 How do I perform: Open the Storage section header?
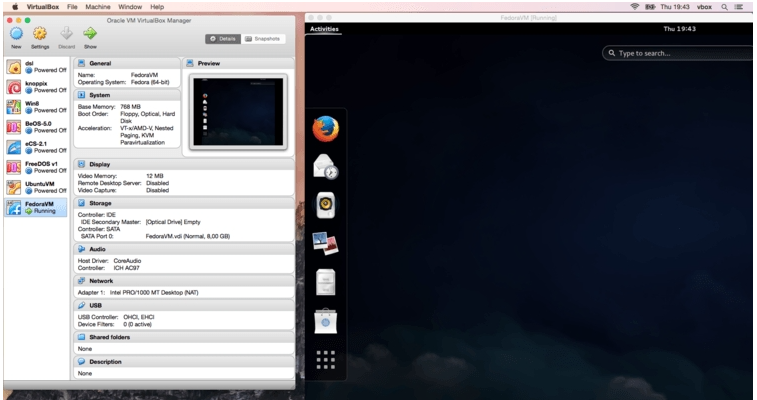(184, 203)
